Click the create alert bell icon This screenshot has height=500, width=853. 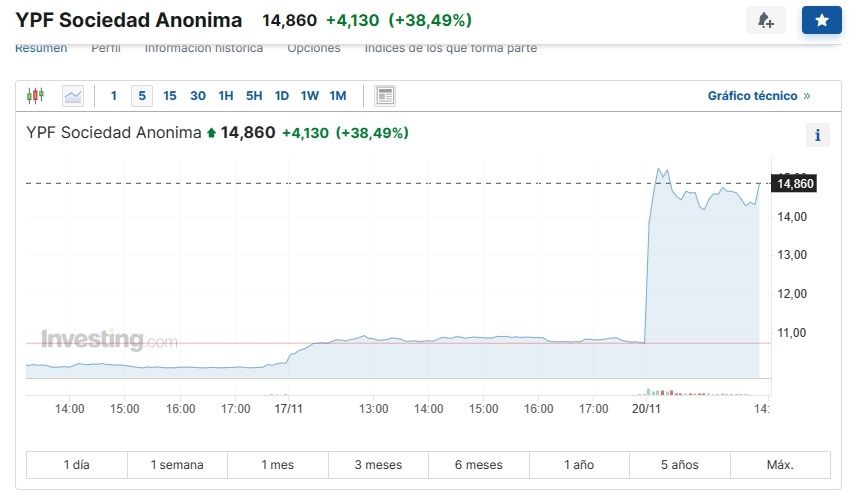coord(765,20)
